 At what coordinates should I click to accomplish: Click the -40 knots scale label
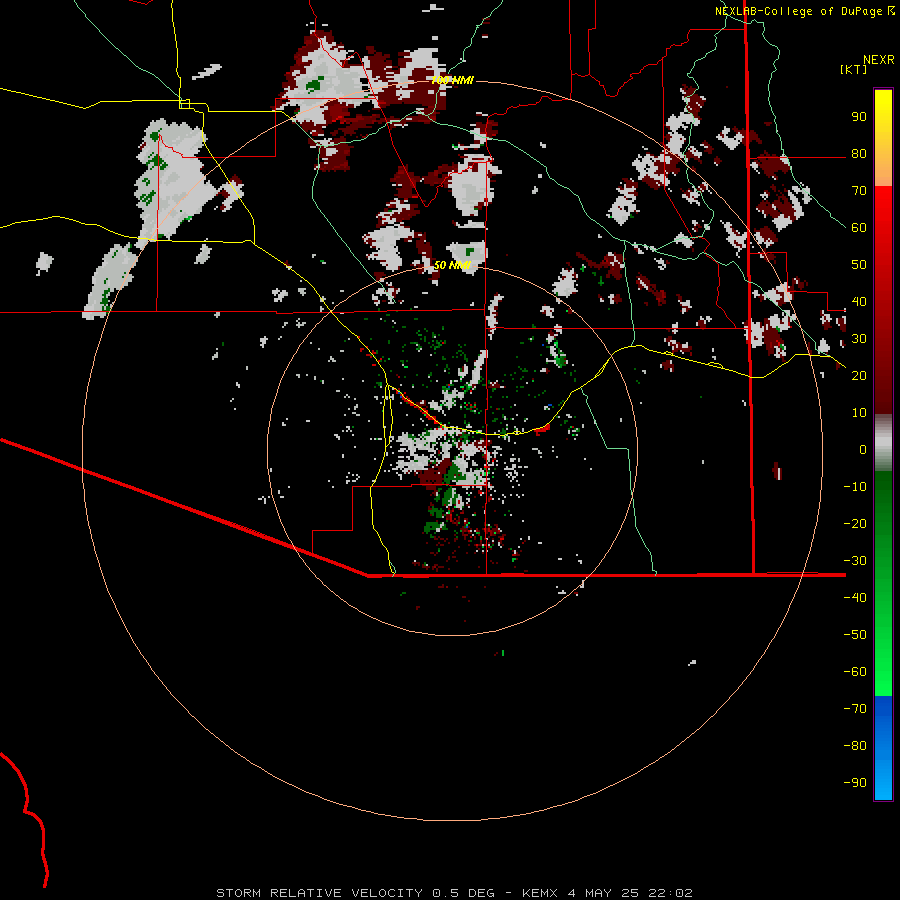(855, 598)
